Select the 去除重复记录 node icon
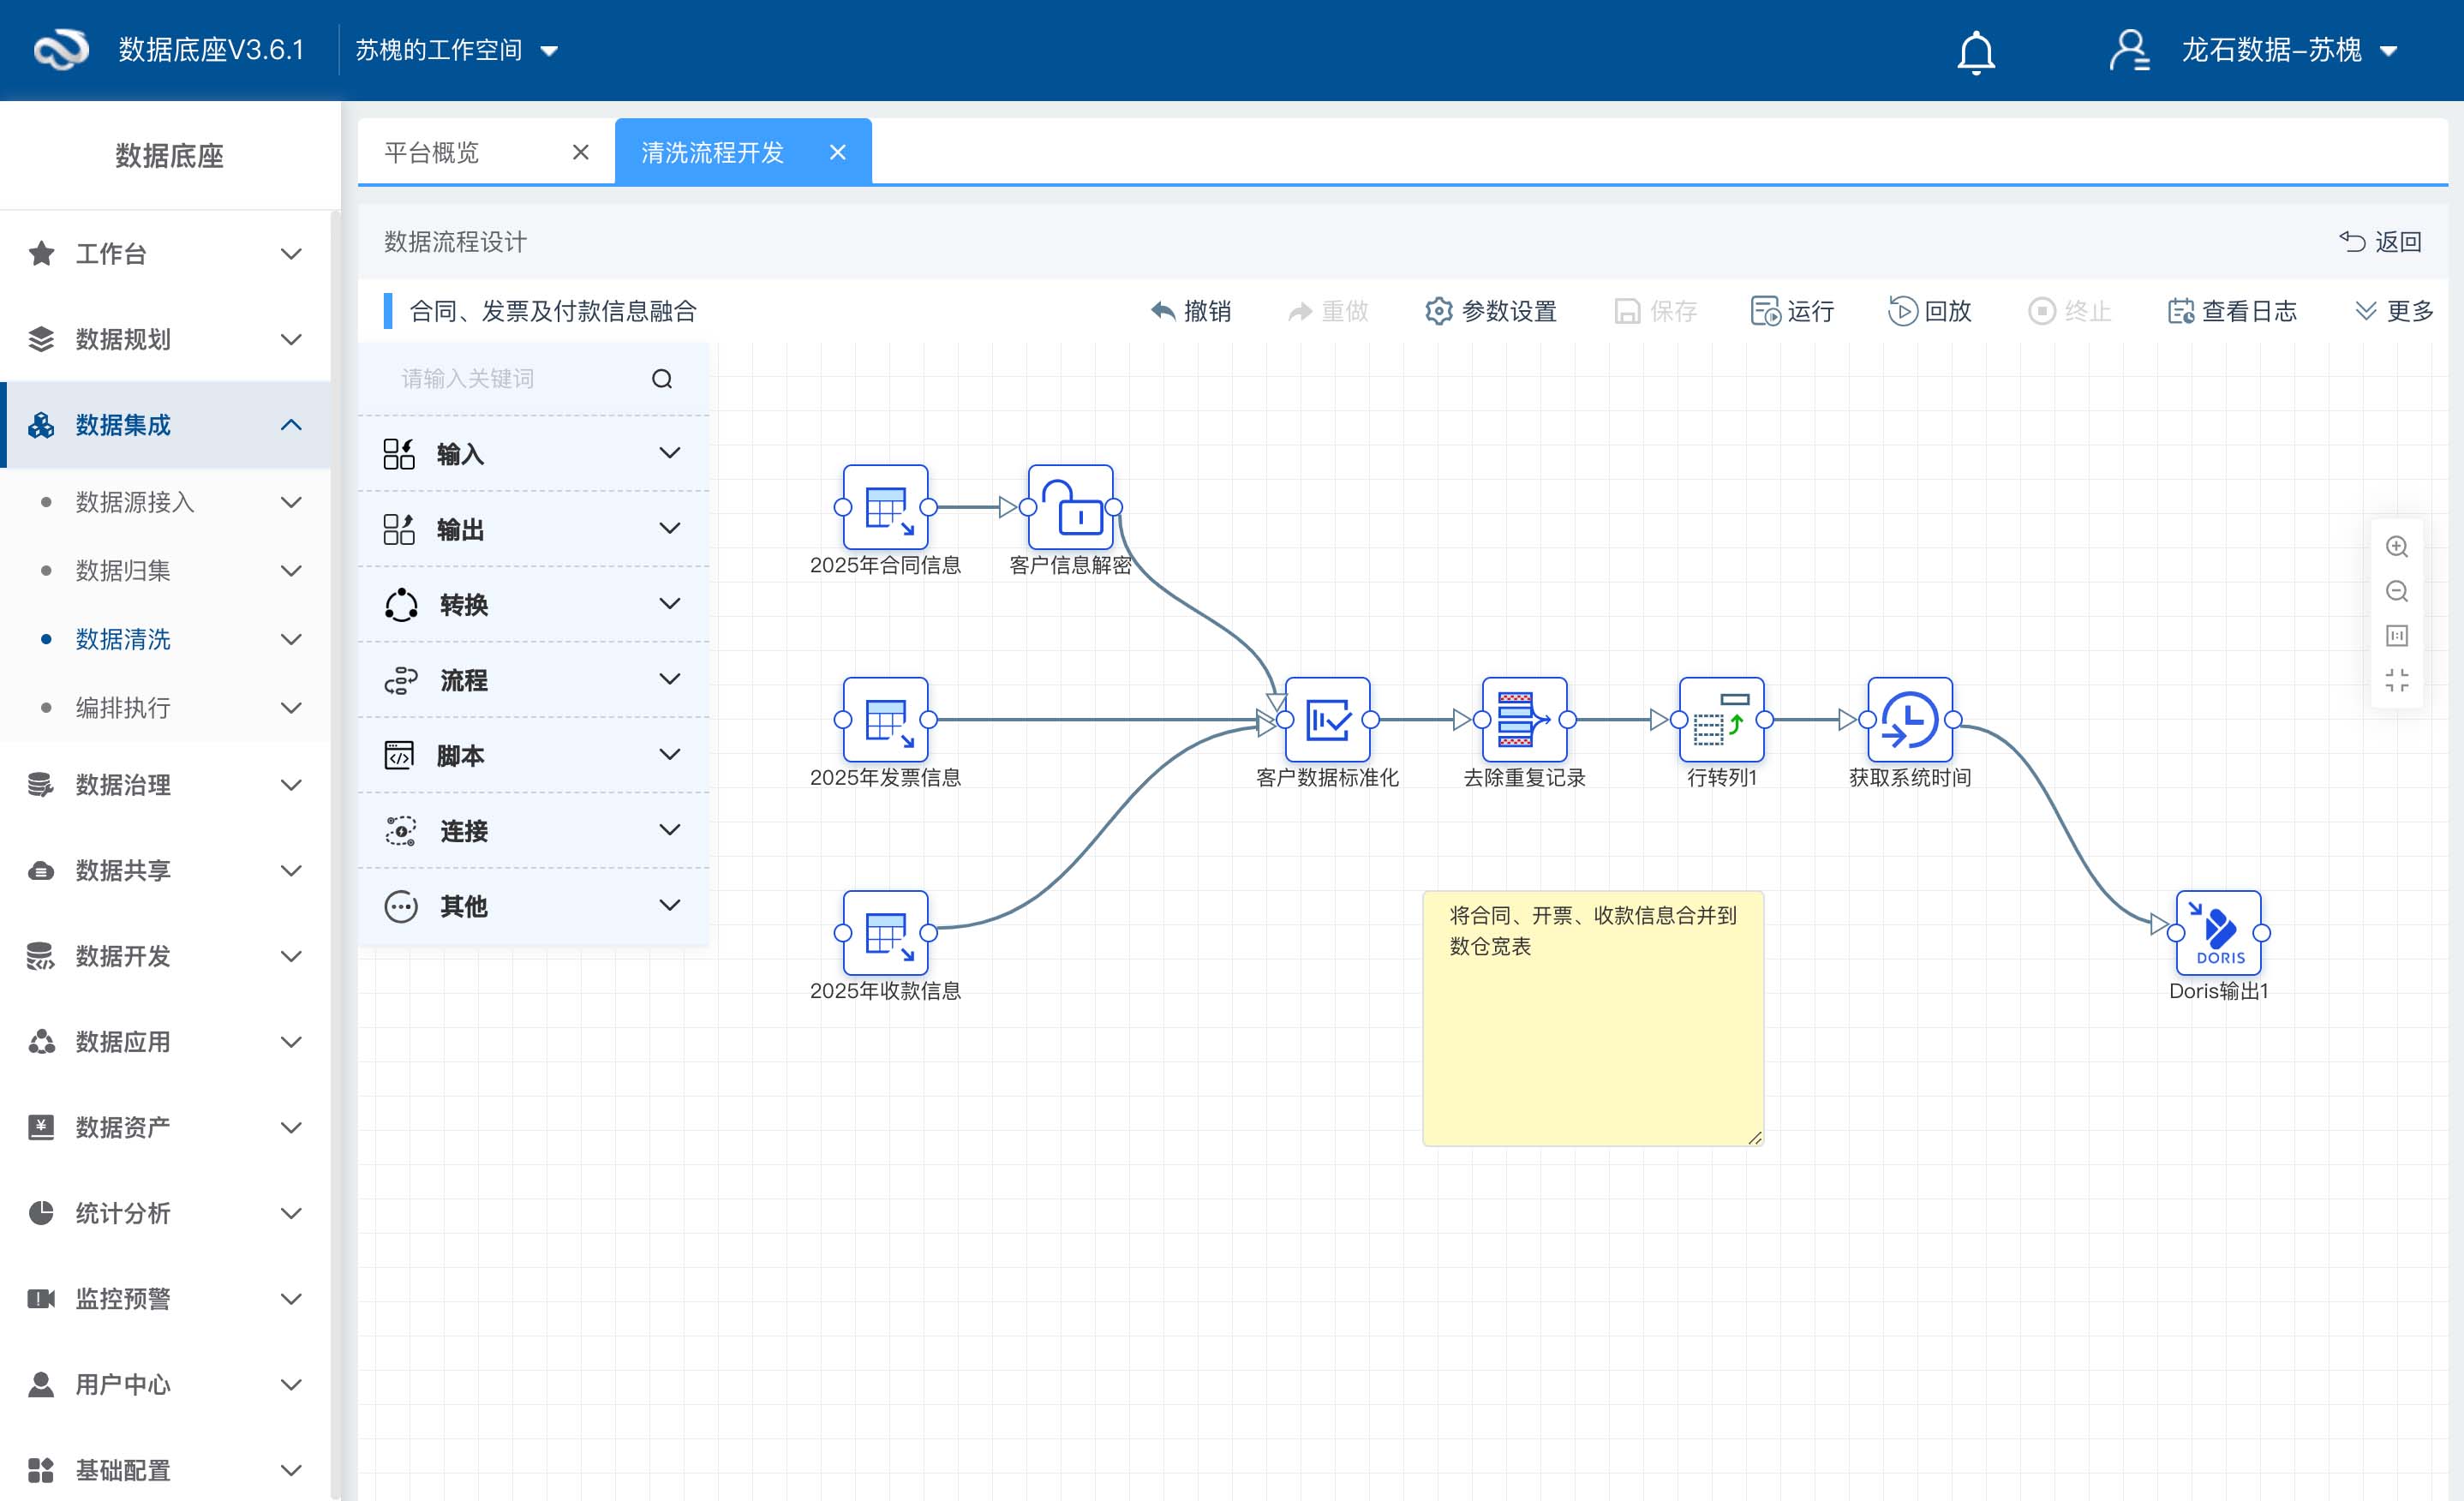Screen dimensions: 2464x1501 [1524, 719]
